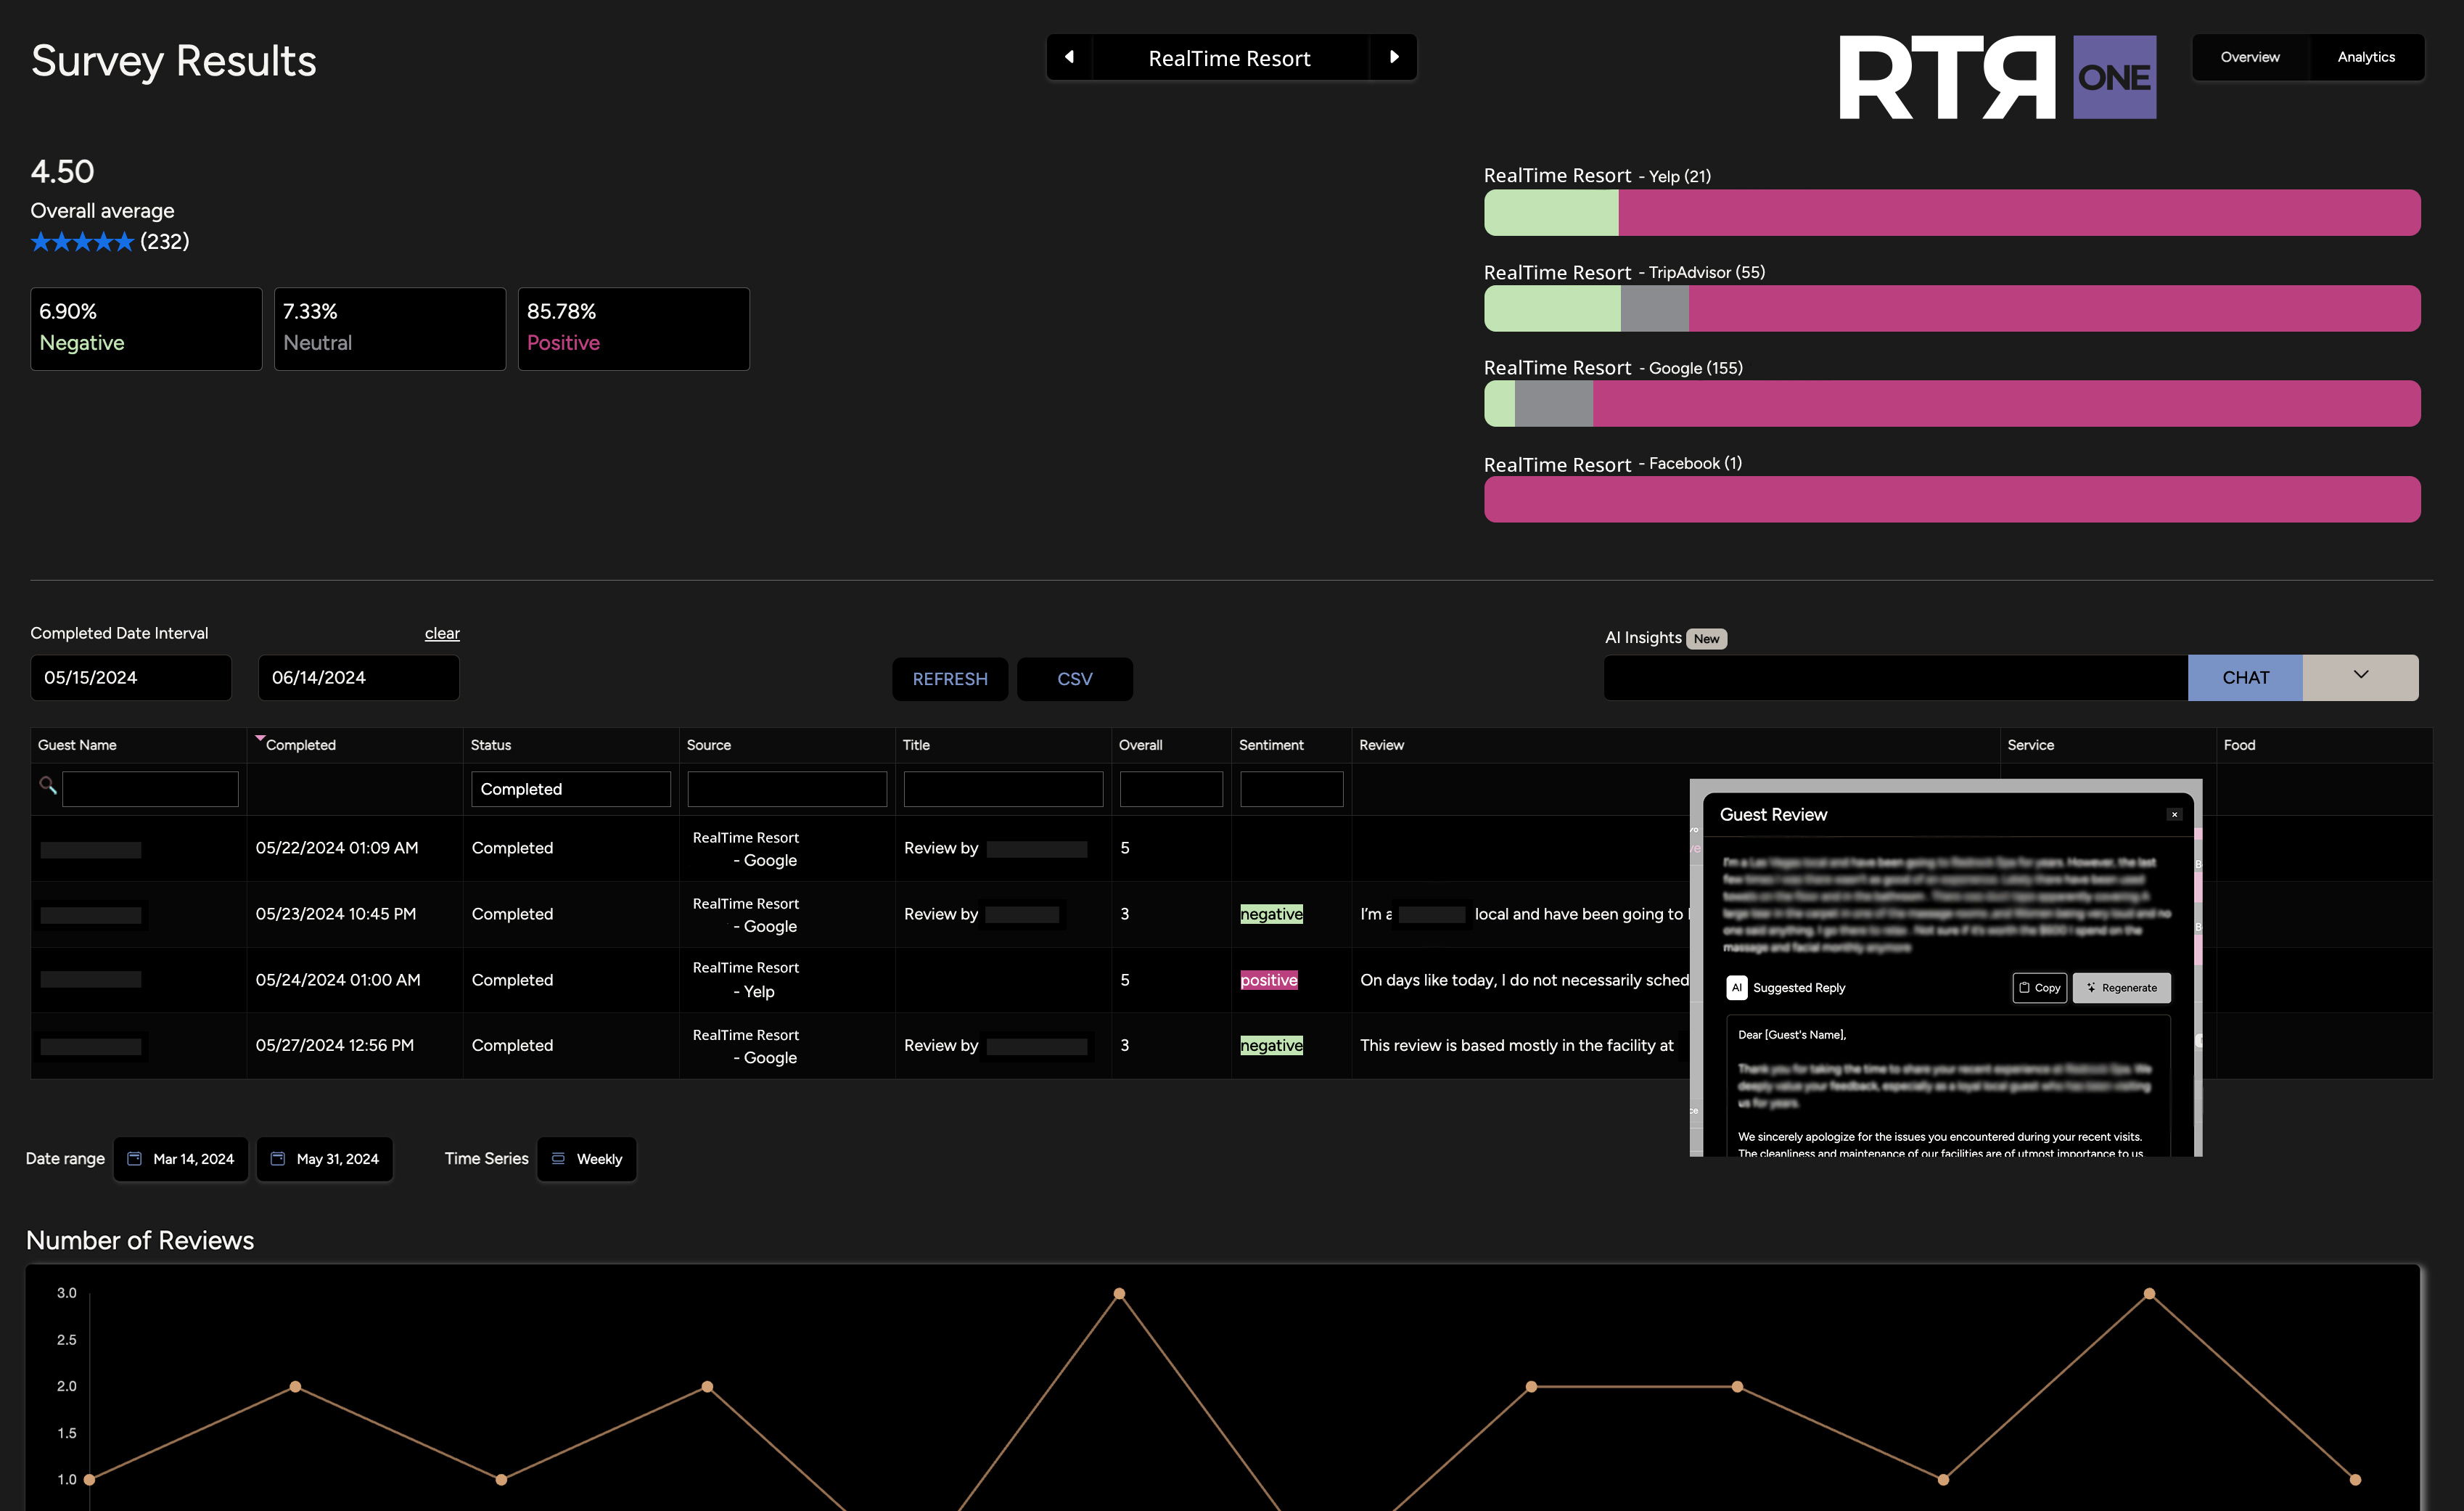
Task: Click the Title column filter box
Action: pyautogui.click(x=1003, y=789)
